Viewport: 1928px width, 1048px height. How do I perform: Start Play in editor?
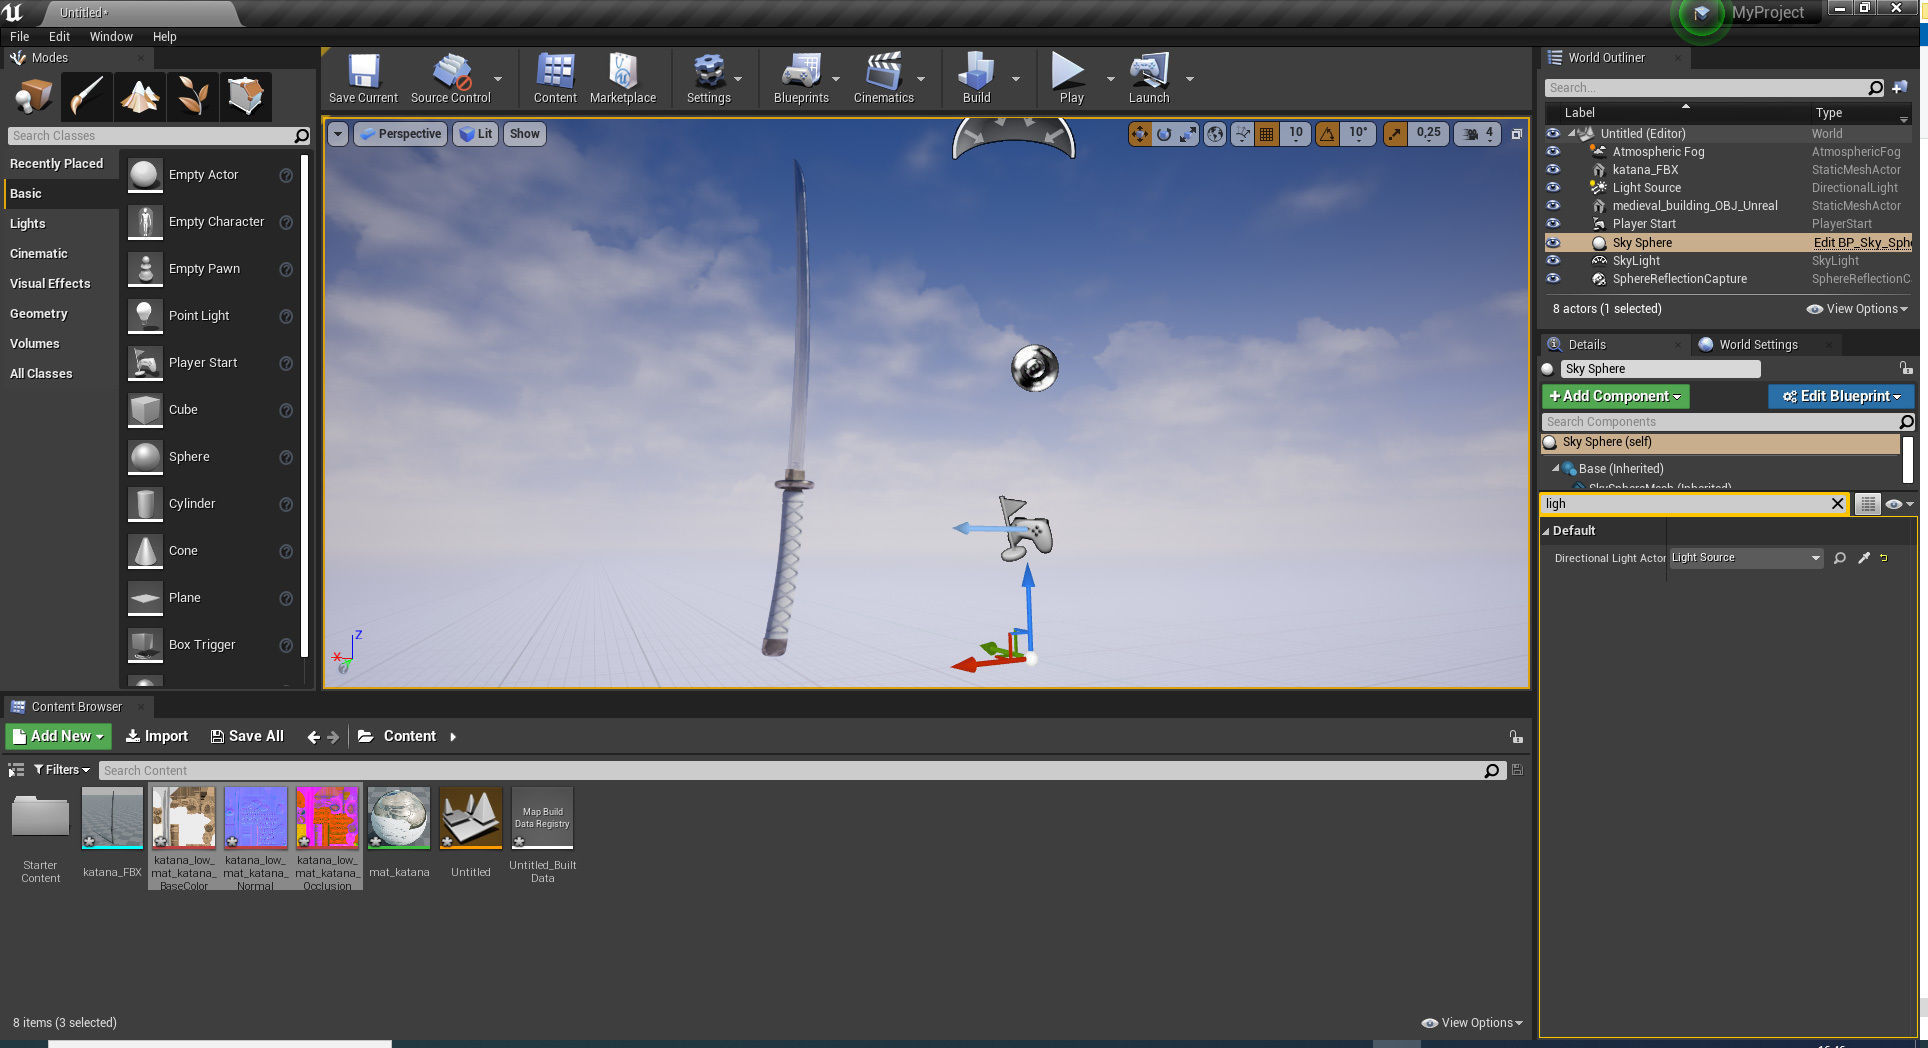(1069, 78)
